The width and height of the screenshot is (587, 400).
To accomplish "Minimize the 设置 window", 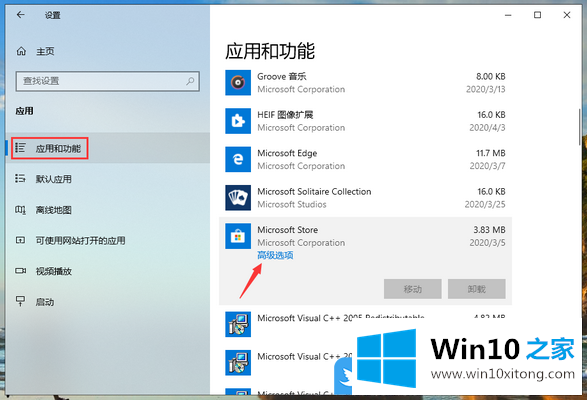I will pos(508,15).
